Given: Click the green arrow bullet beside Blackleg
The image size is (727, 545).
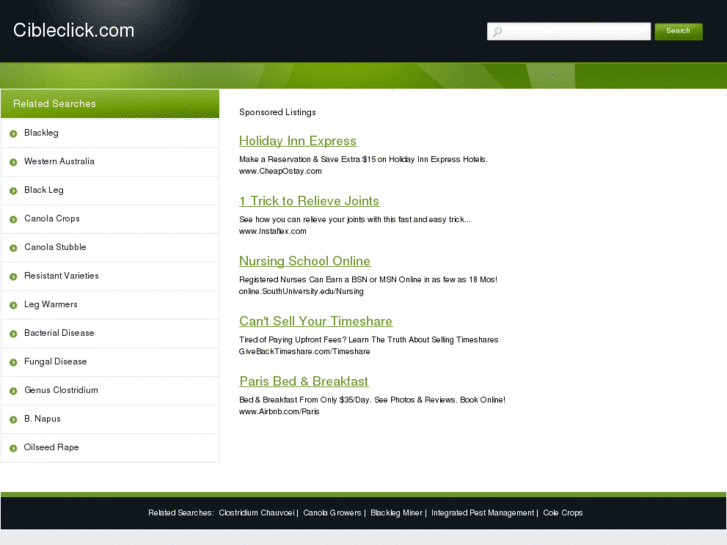Looking at the screenshot, I should [13, 134].
